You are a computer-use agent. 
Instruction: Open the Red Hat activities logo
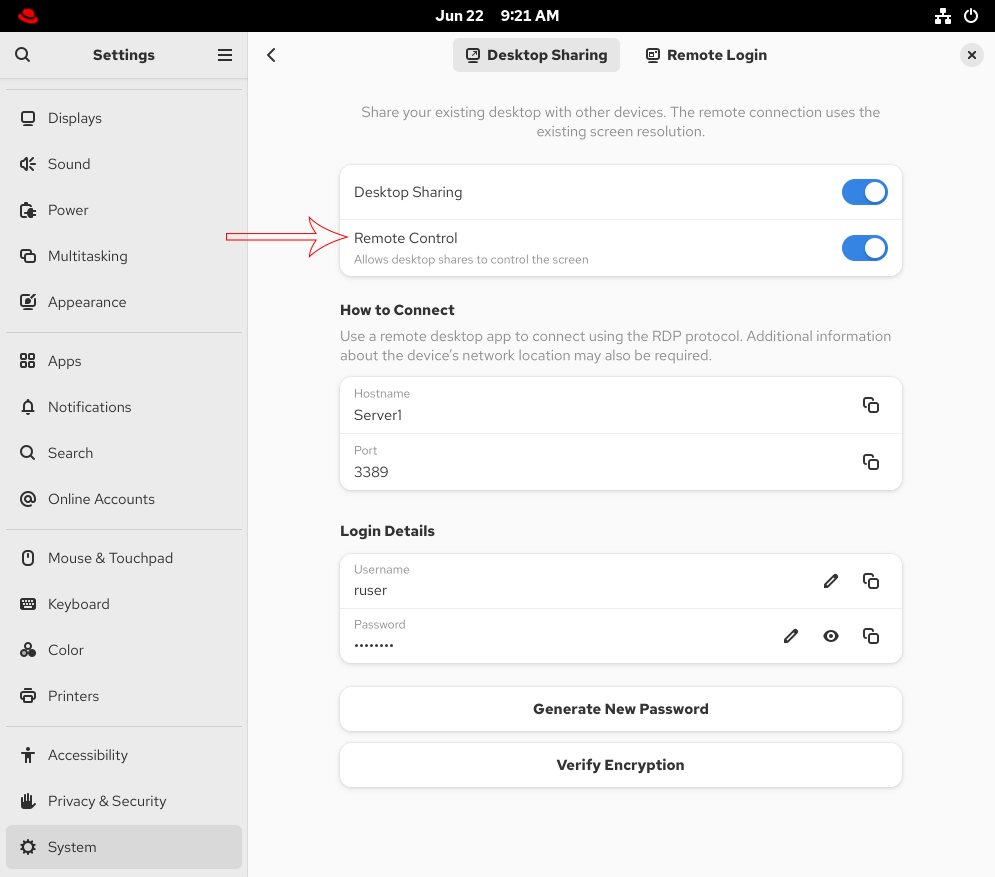pyautogui.click(x=27, y=16)
